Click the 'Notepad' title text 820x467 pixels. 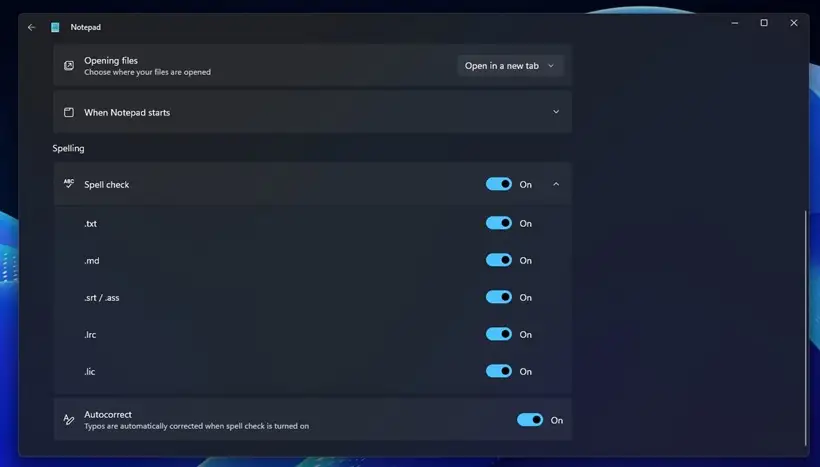click(x=86, y=27)
